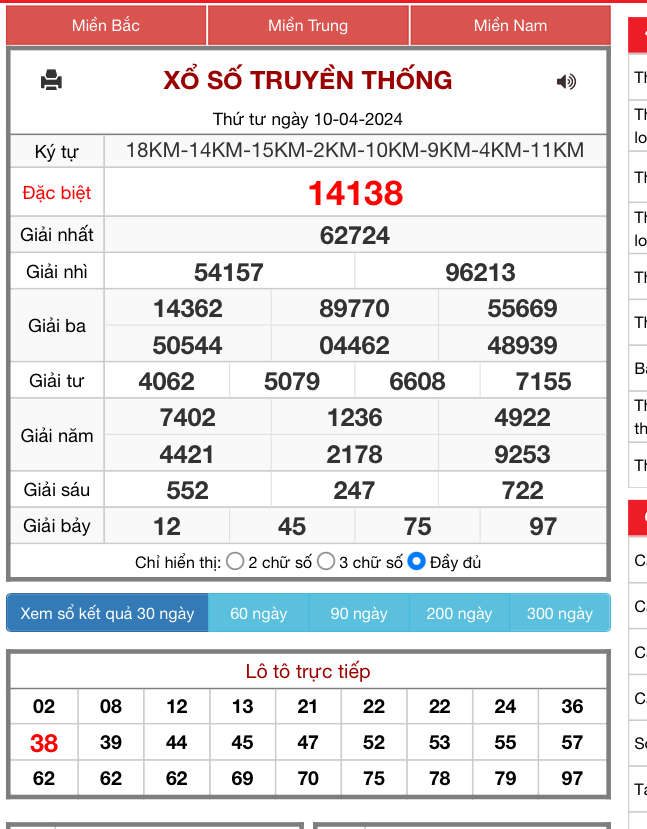Click the date Thứ tư ngày 10-04-2024

[x=308, y=119]
